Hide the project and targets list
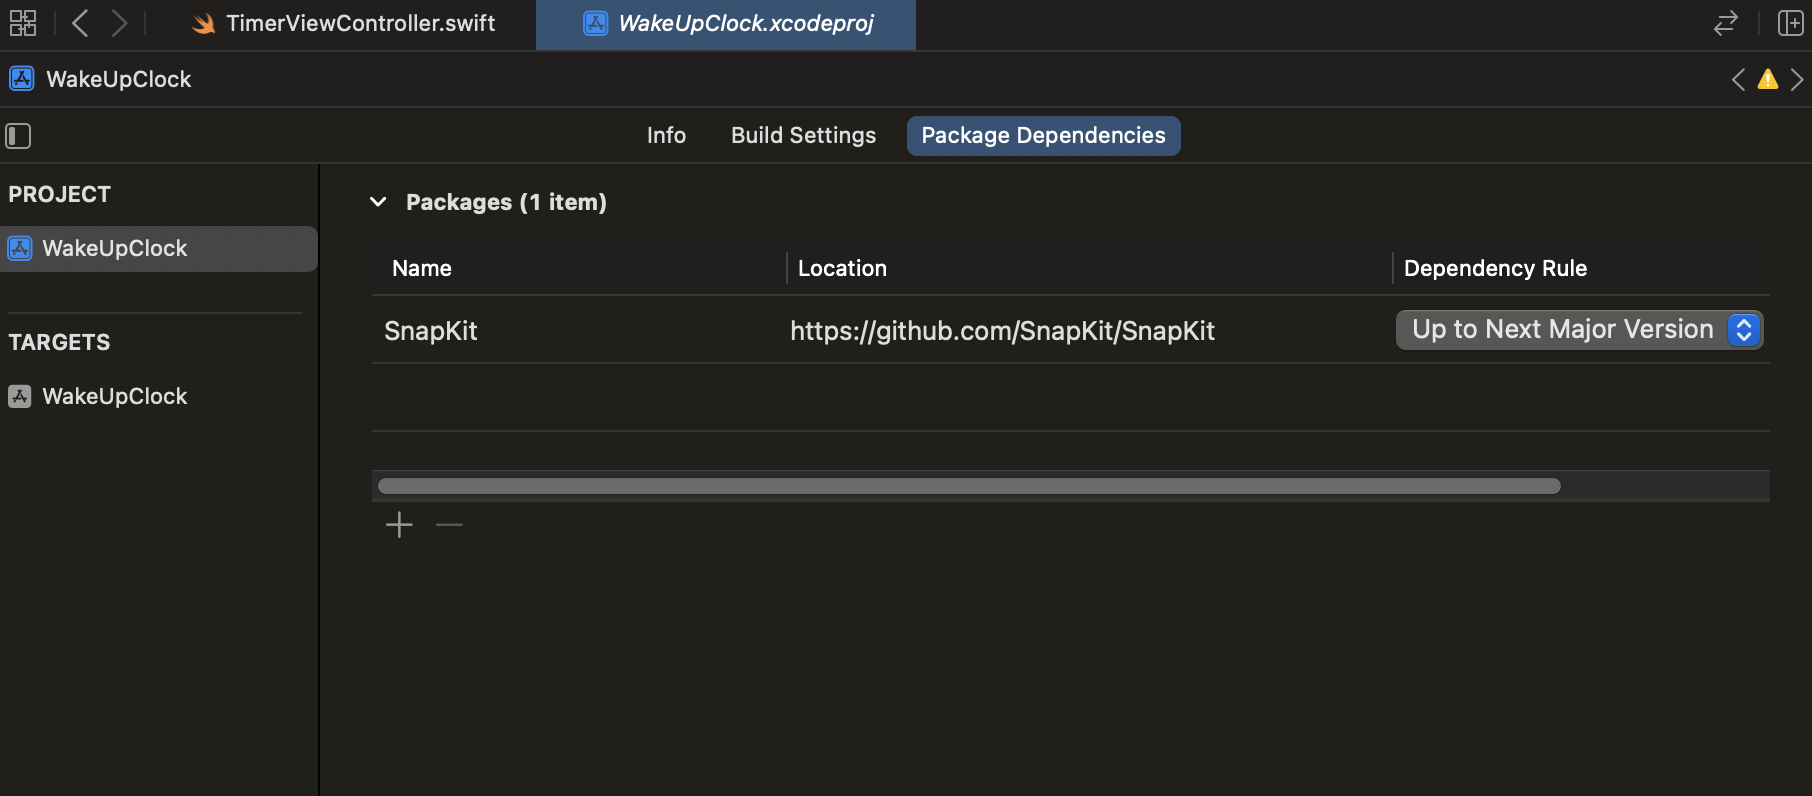 click(18, 136)
